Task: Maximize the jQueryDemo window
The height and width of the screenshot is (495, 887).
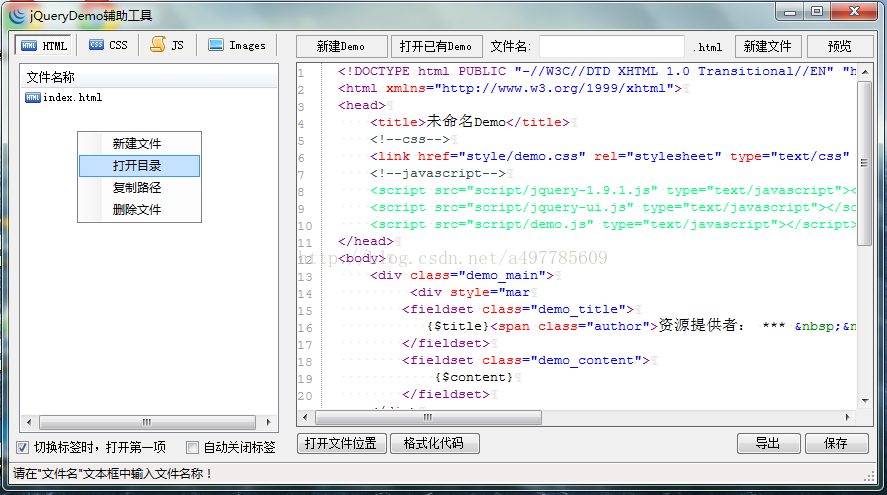Action: pos(817,12)
